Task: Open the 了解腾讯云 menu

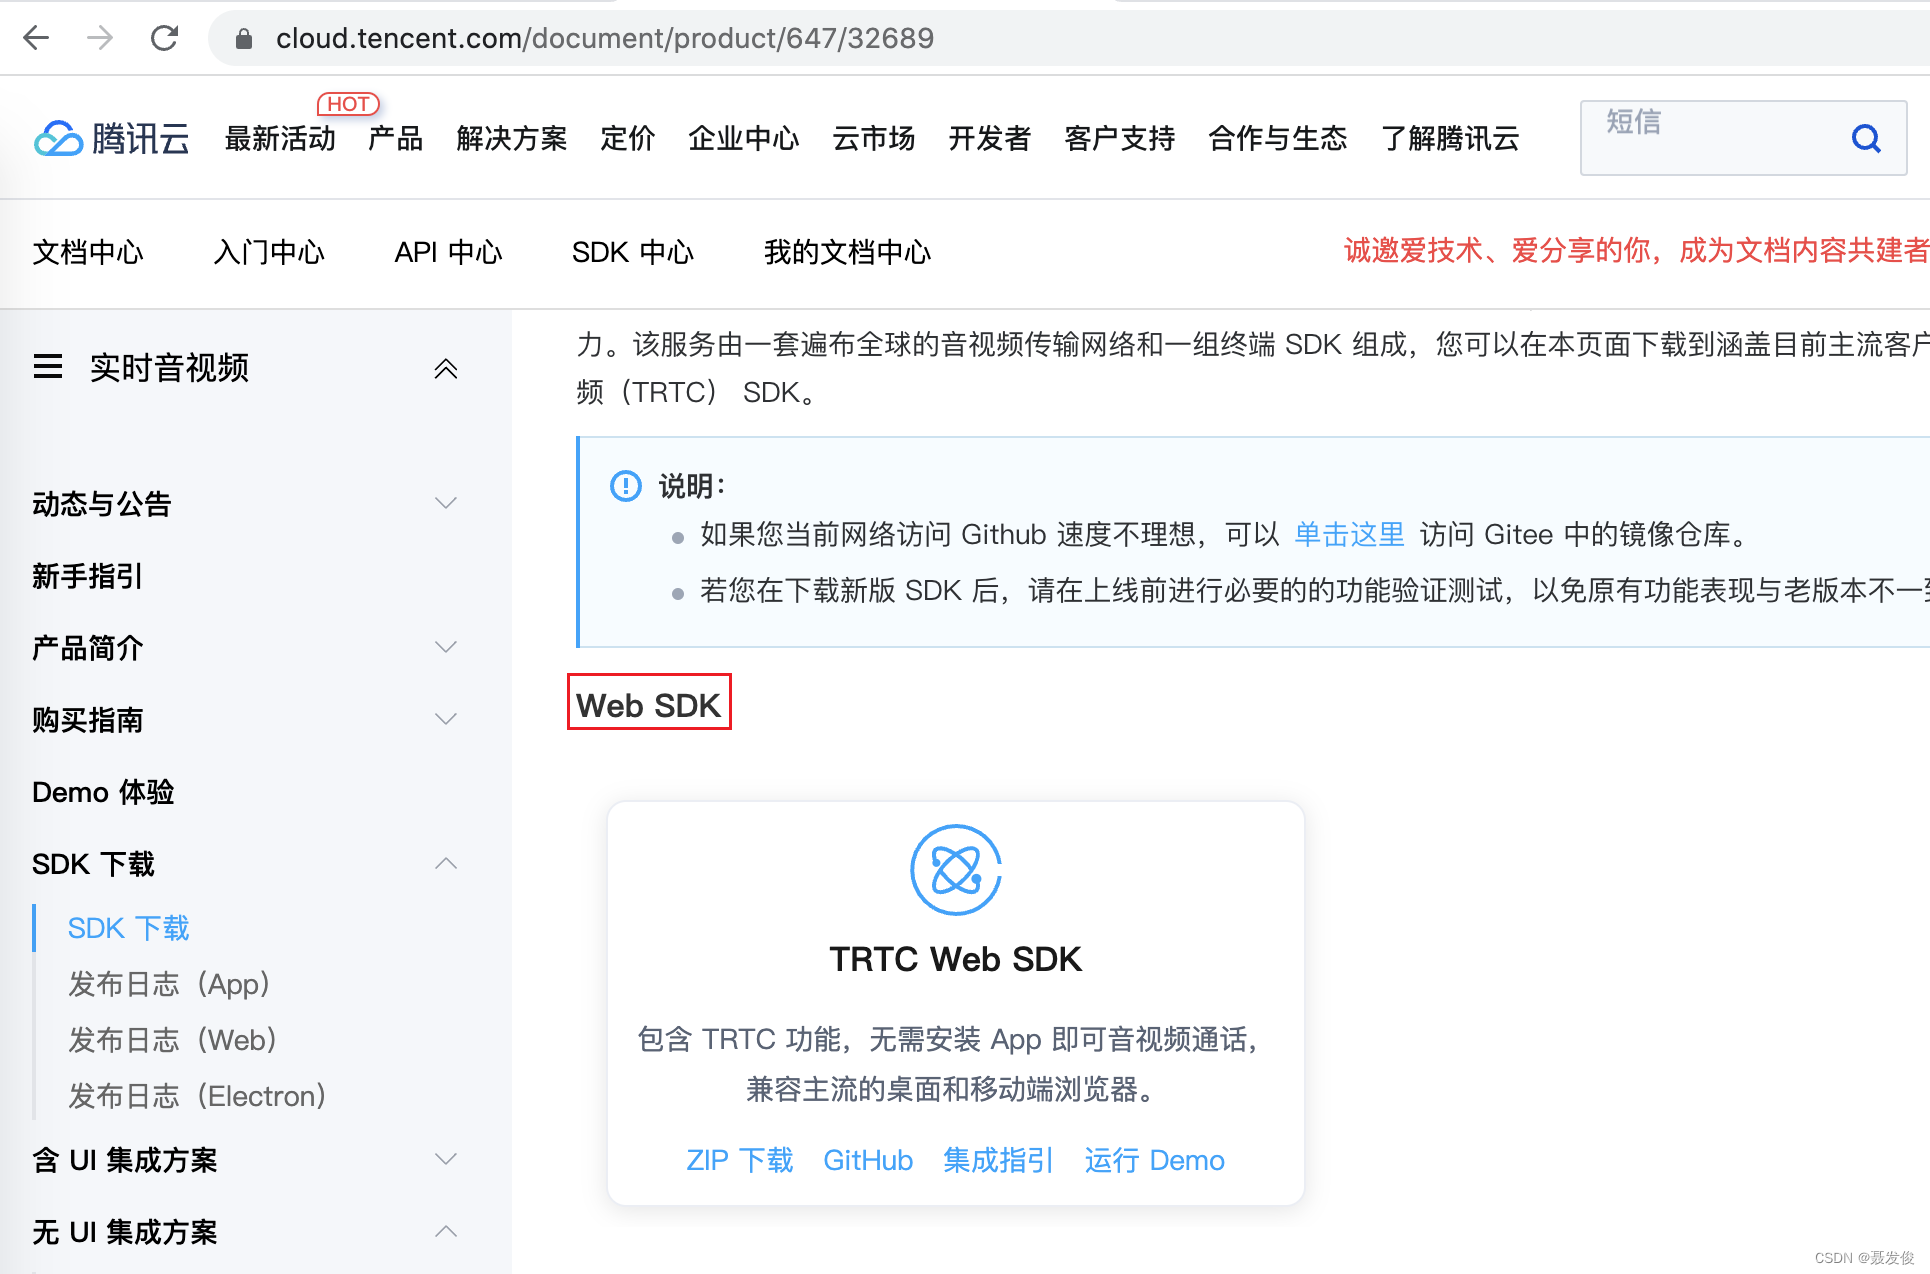Action: click(x=1450, y=138)
